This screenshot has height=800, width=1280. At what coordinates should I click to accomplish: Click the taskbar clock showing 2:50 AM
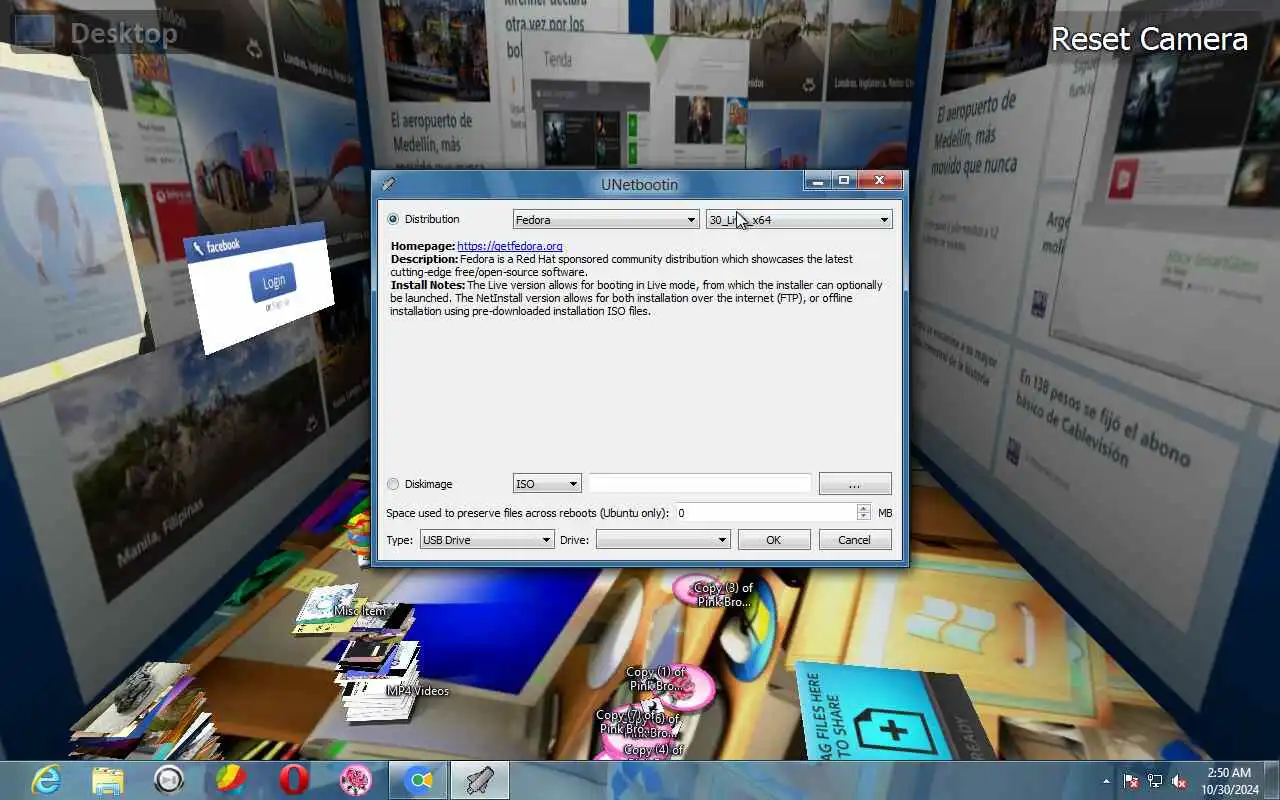[1229, 781]
